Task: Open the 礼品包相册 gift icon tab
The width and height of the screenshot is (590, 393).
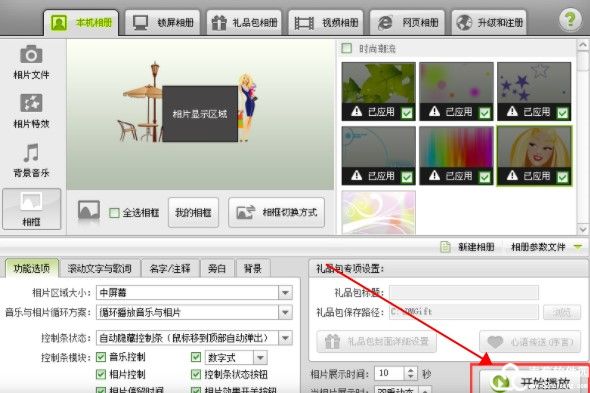Action: pyautogui.click(x=219, y=23)
